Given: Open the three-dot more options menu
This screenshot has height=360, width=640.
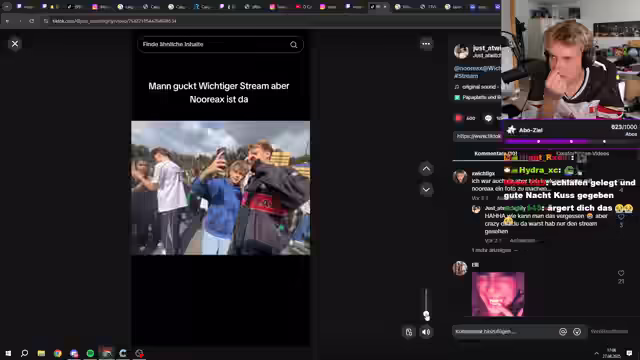Looking at the screenshot, I should click(x=426, y=44).
